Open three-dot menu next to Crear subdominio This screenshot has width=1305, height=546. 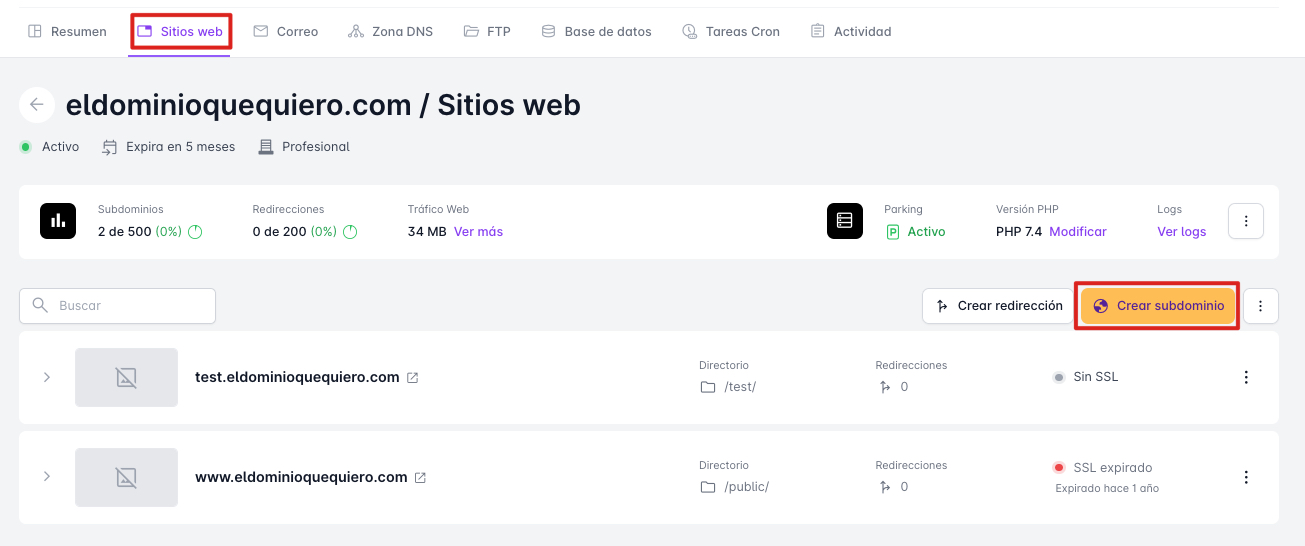[1260, 306]
